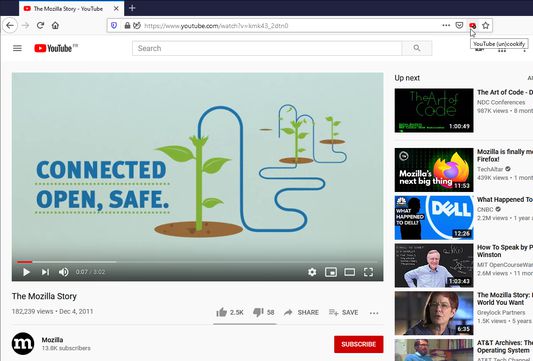
Task: Click Mozilla is finally video title
Action: 505,155
